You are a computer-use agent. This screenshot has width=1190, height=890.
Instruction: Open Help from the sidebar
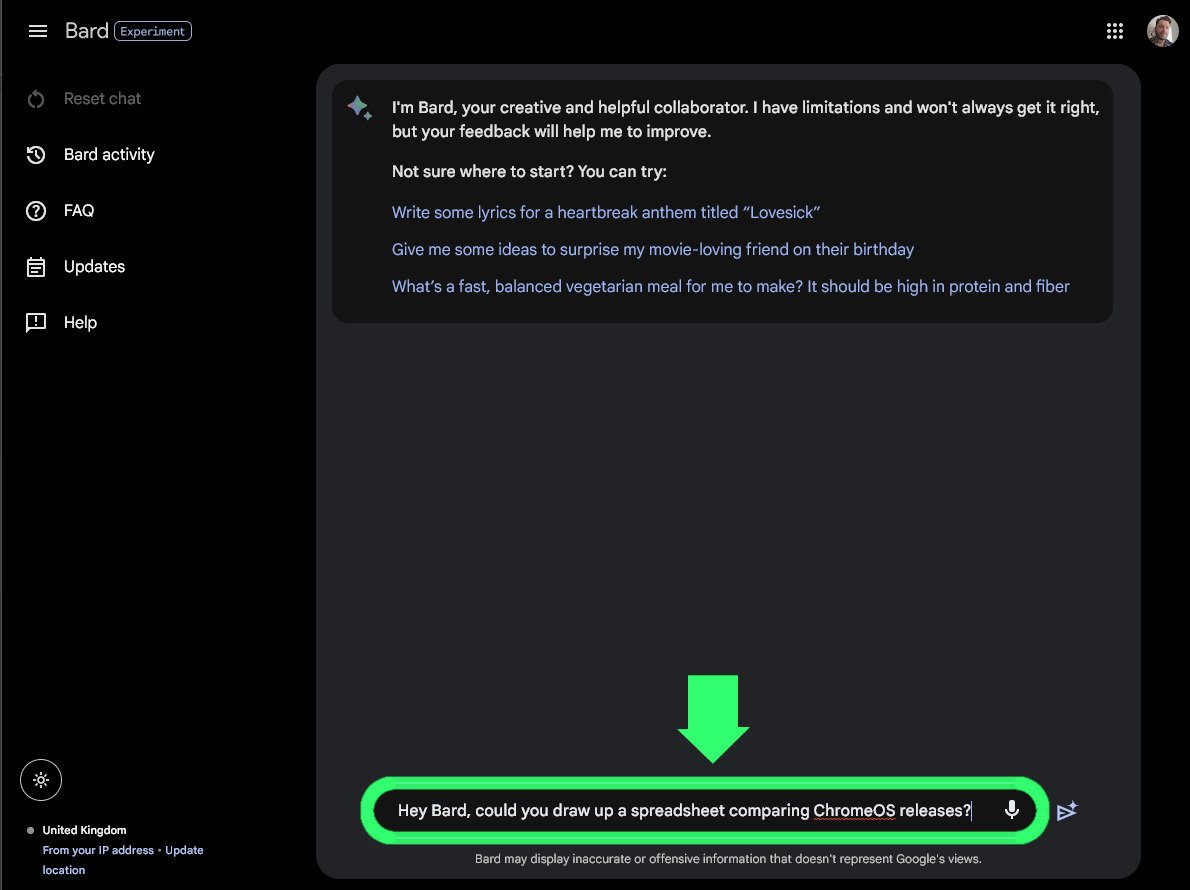(x=80, y=323)
